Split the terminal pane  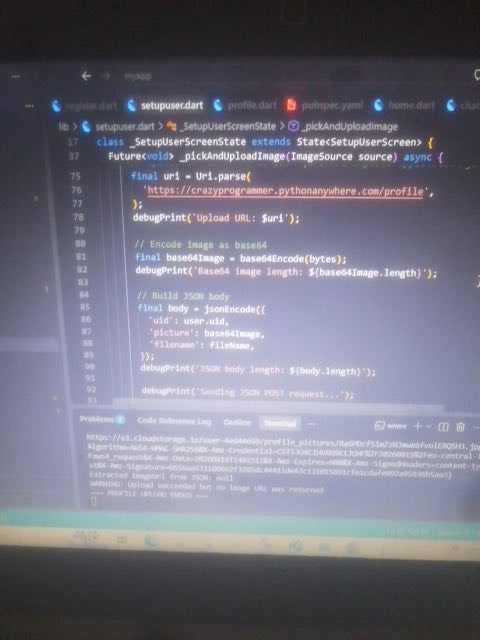(443, 427)
